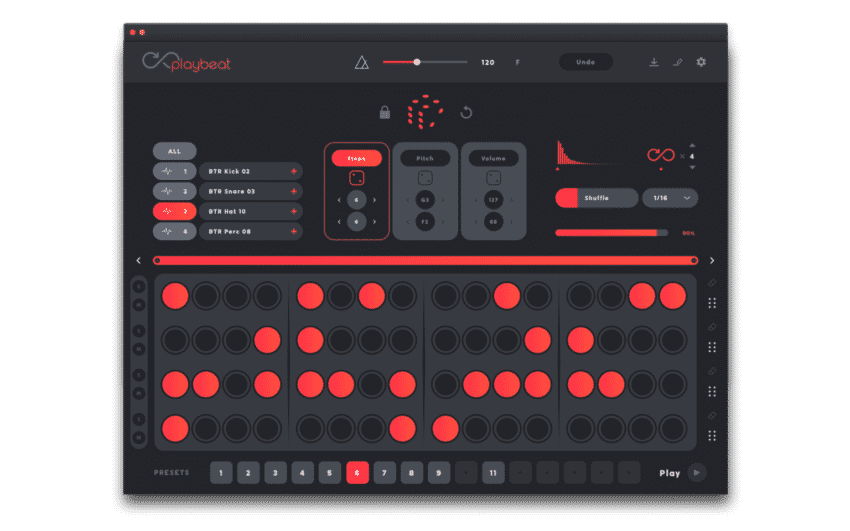This screenshot has height=531, width=850.
Task: Toggle the first step of the first row
Action: (x=175, y=295)
